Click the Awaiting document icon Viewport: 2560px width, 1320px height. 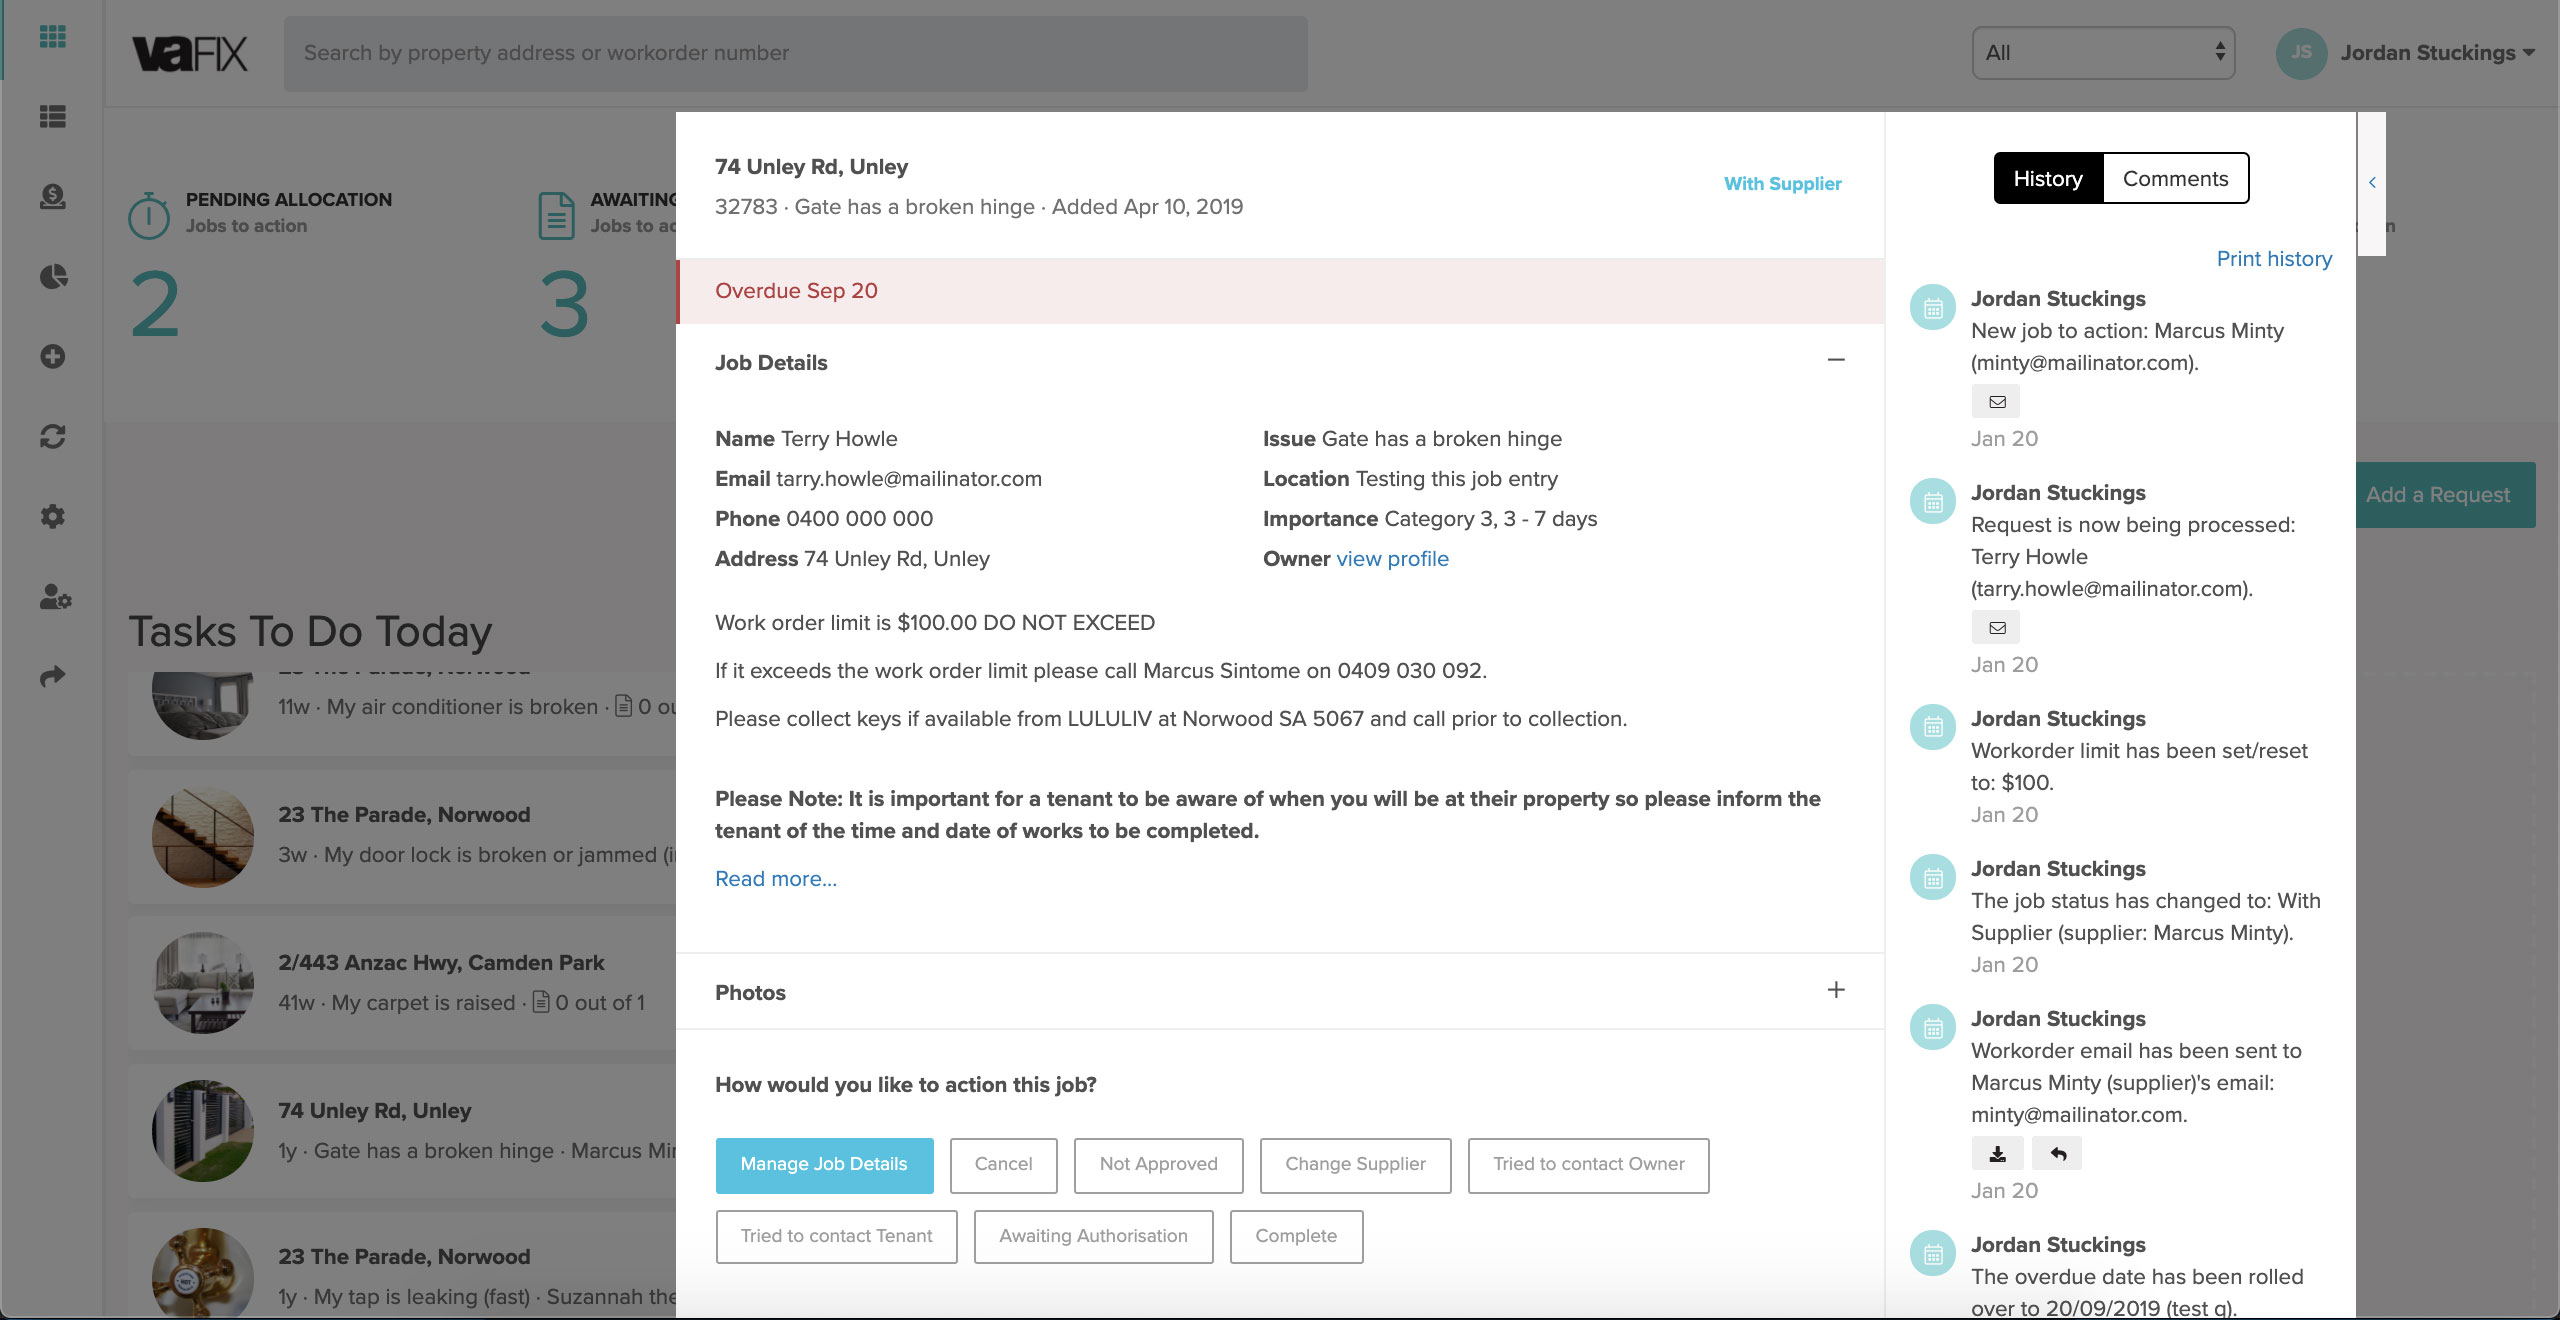[x=557, y=215]
